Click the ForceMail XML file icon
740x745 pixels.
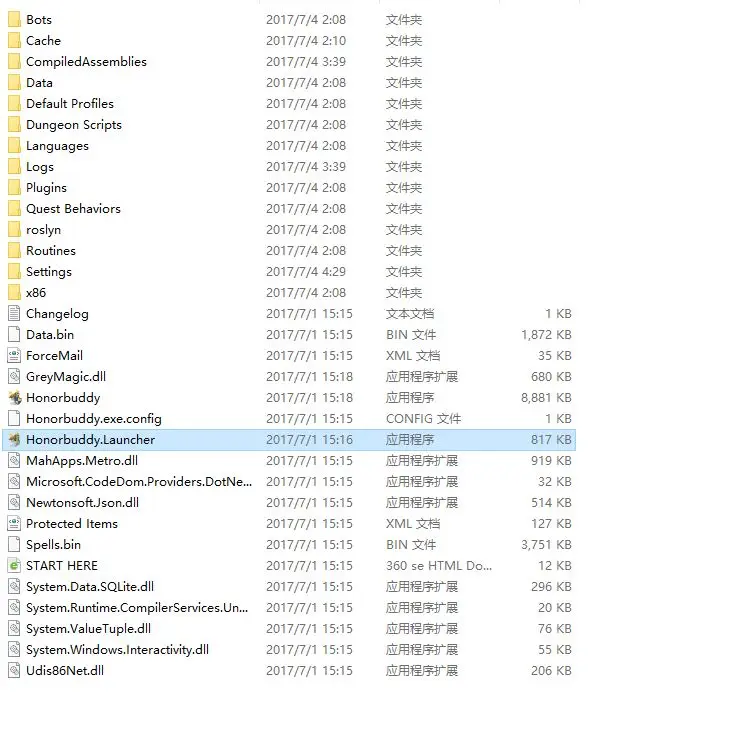[x=14, y=355]
